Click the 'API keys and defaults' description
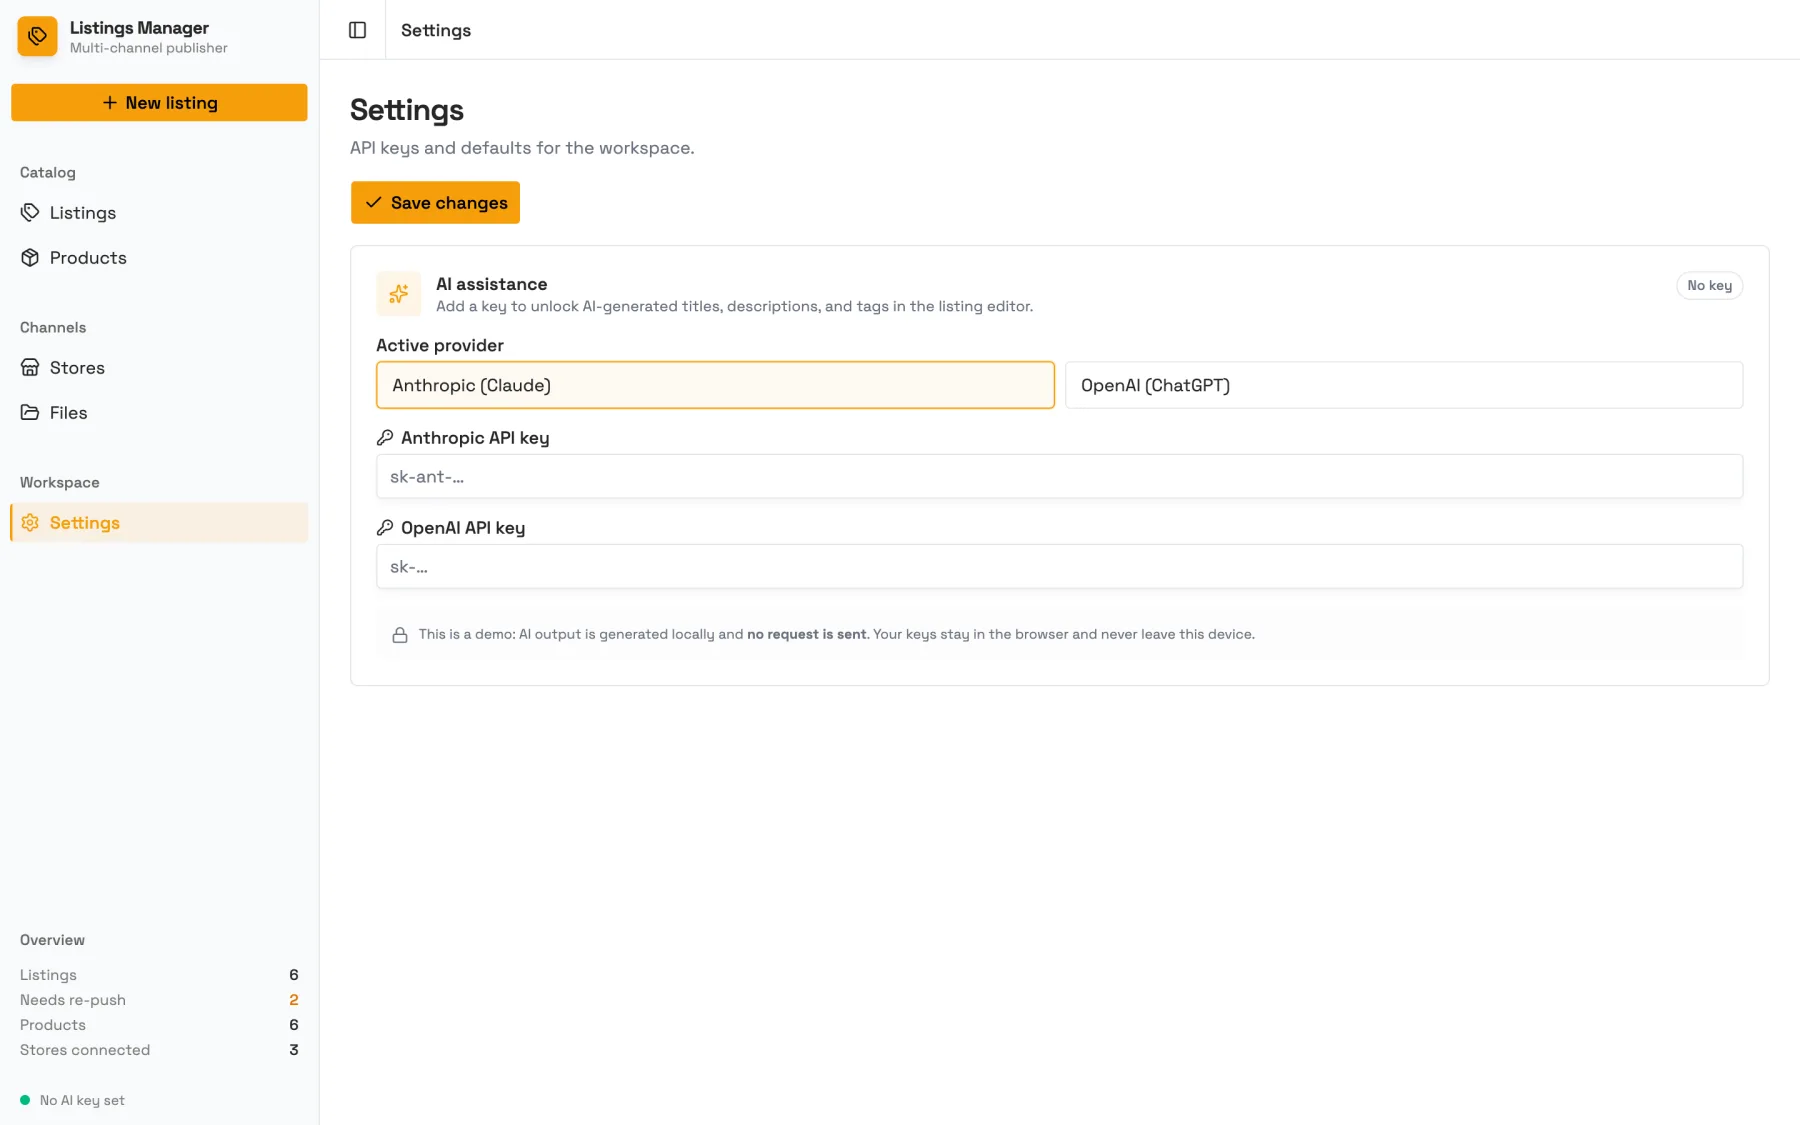Screen dimensions: 1800x1125 (522, 148)
